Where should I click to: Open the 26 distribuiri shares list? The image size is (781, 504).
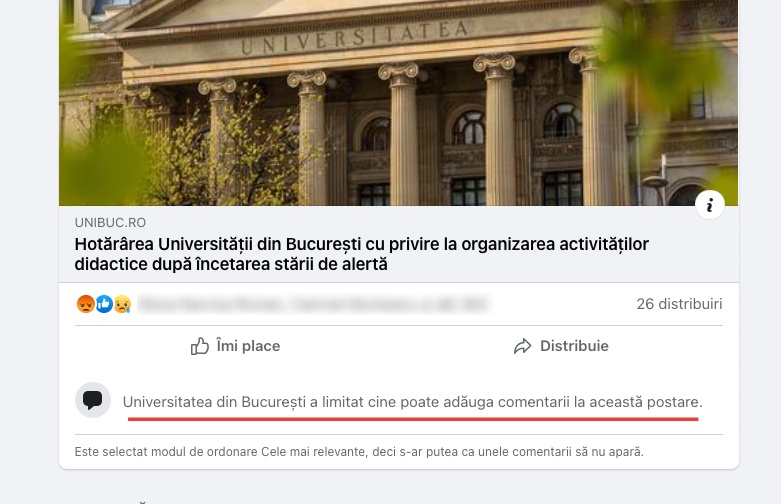point(679,304)
